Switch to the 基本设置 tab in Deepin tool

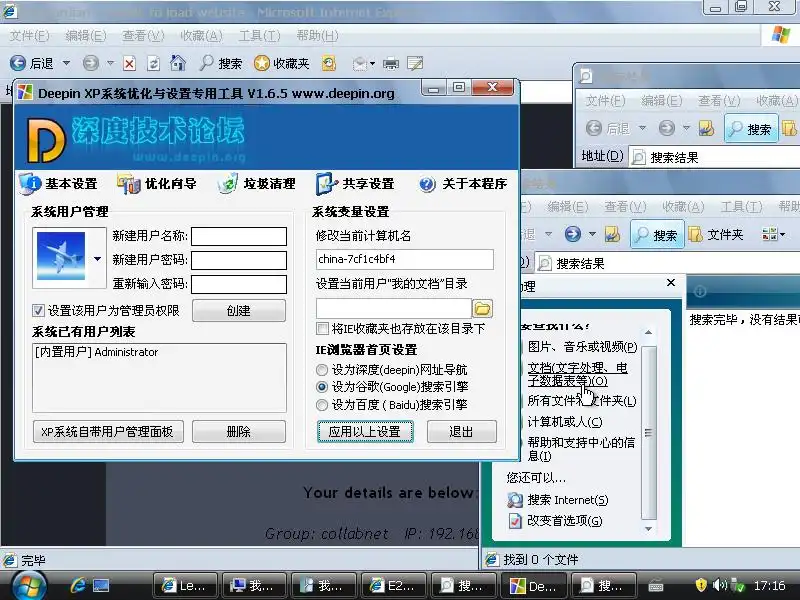59,184
